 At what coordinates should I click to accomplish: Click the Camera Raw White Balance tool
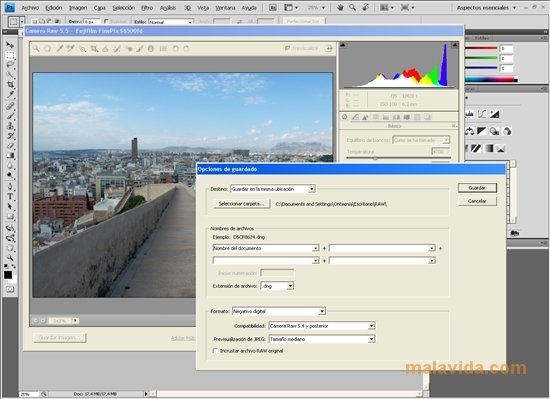pos(60,49)
